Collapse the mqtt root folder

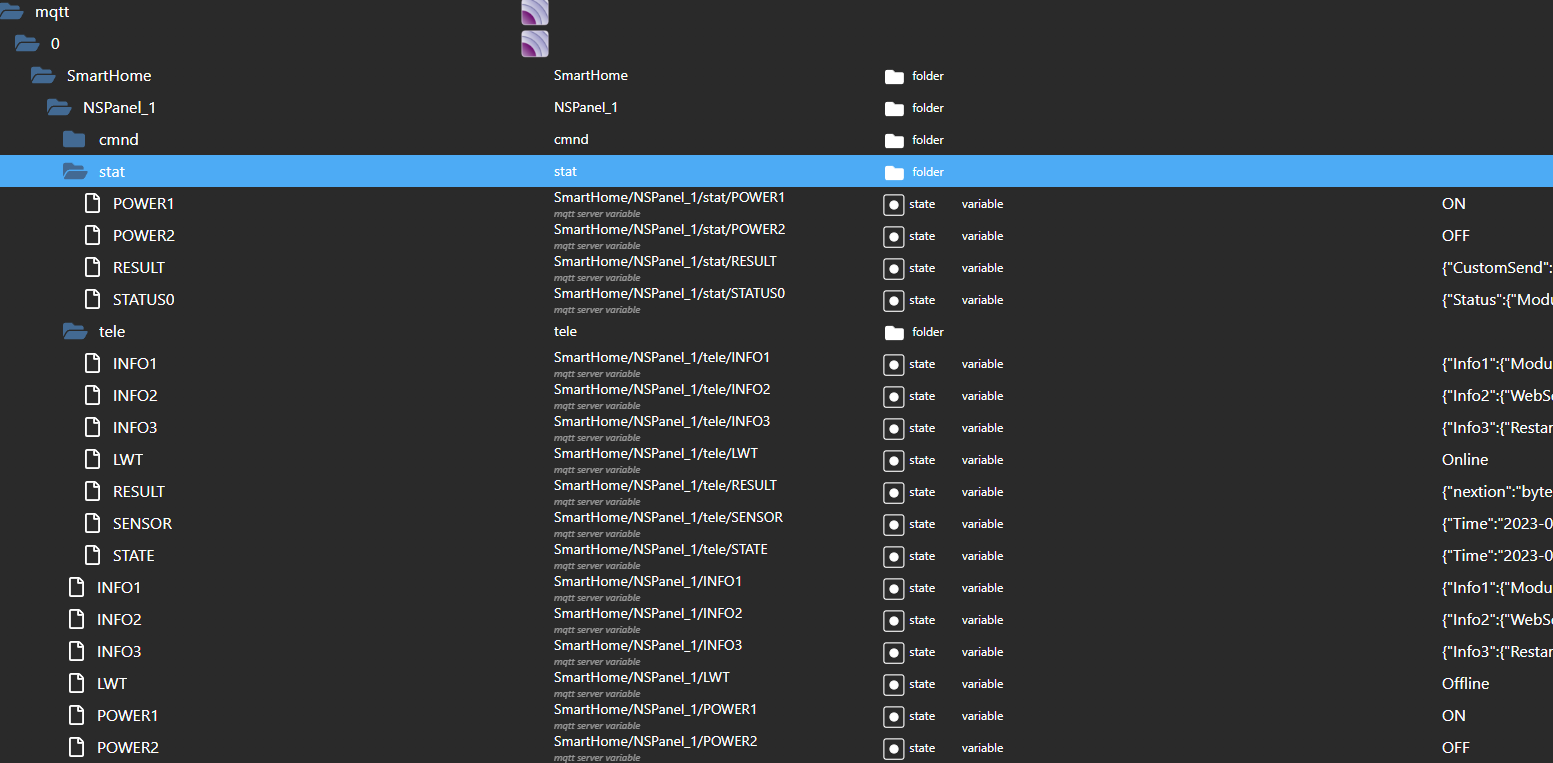coord(10,12)
